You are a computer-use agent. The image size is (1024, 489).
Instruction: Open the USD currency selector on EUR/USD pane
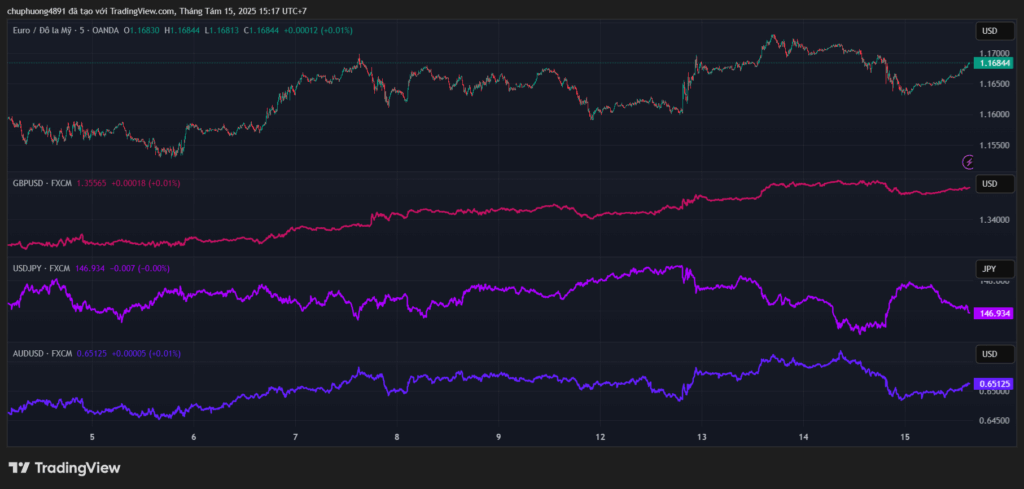point(990,31)
